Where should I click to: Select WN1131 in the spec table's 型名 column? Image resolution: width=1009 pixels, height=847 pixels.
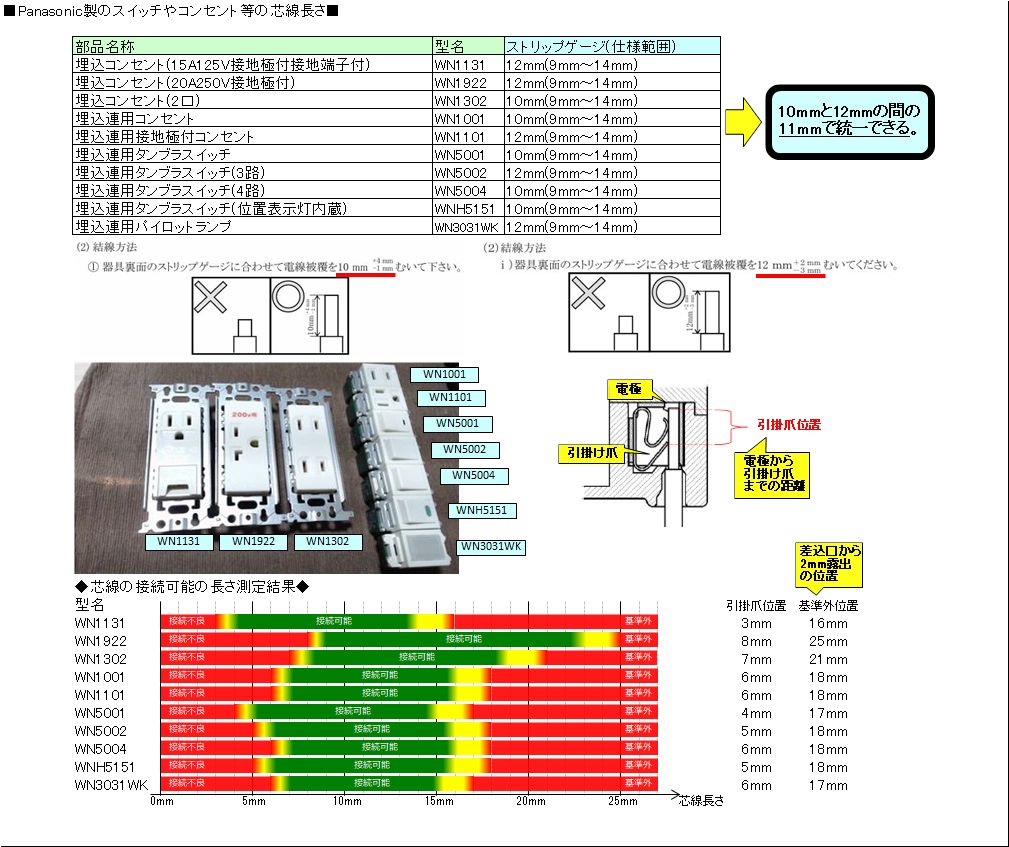click(x=468, y=64)
